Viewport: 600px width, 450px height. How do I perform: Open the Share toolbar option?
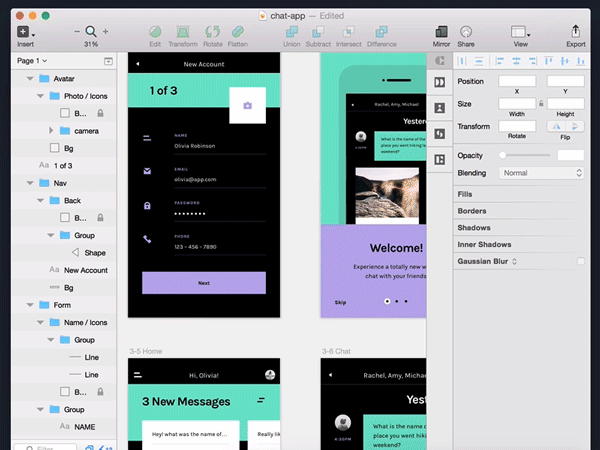pyautogui.click(x=466, y=32)
